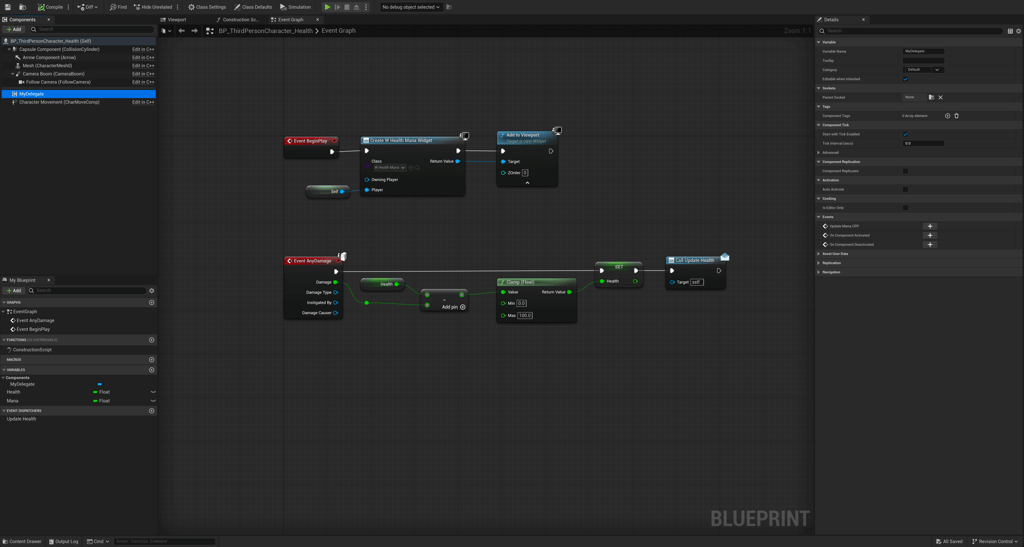Image resolution: width=1024 pixels, height=547 pixels.
Task: Select the Update Health event dispatcher
Action: 22,419
